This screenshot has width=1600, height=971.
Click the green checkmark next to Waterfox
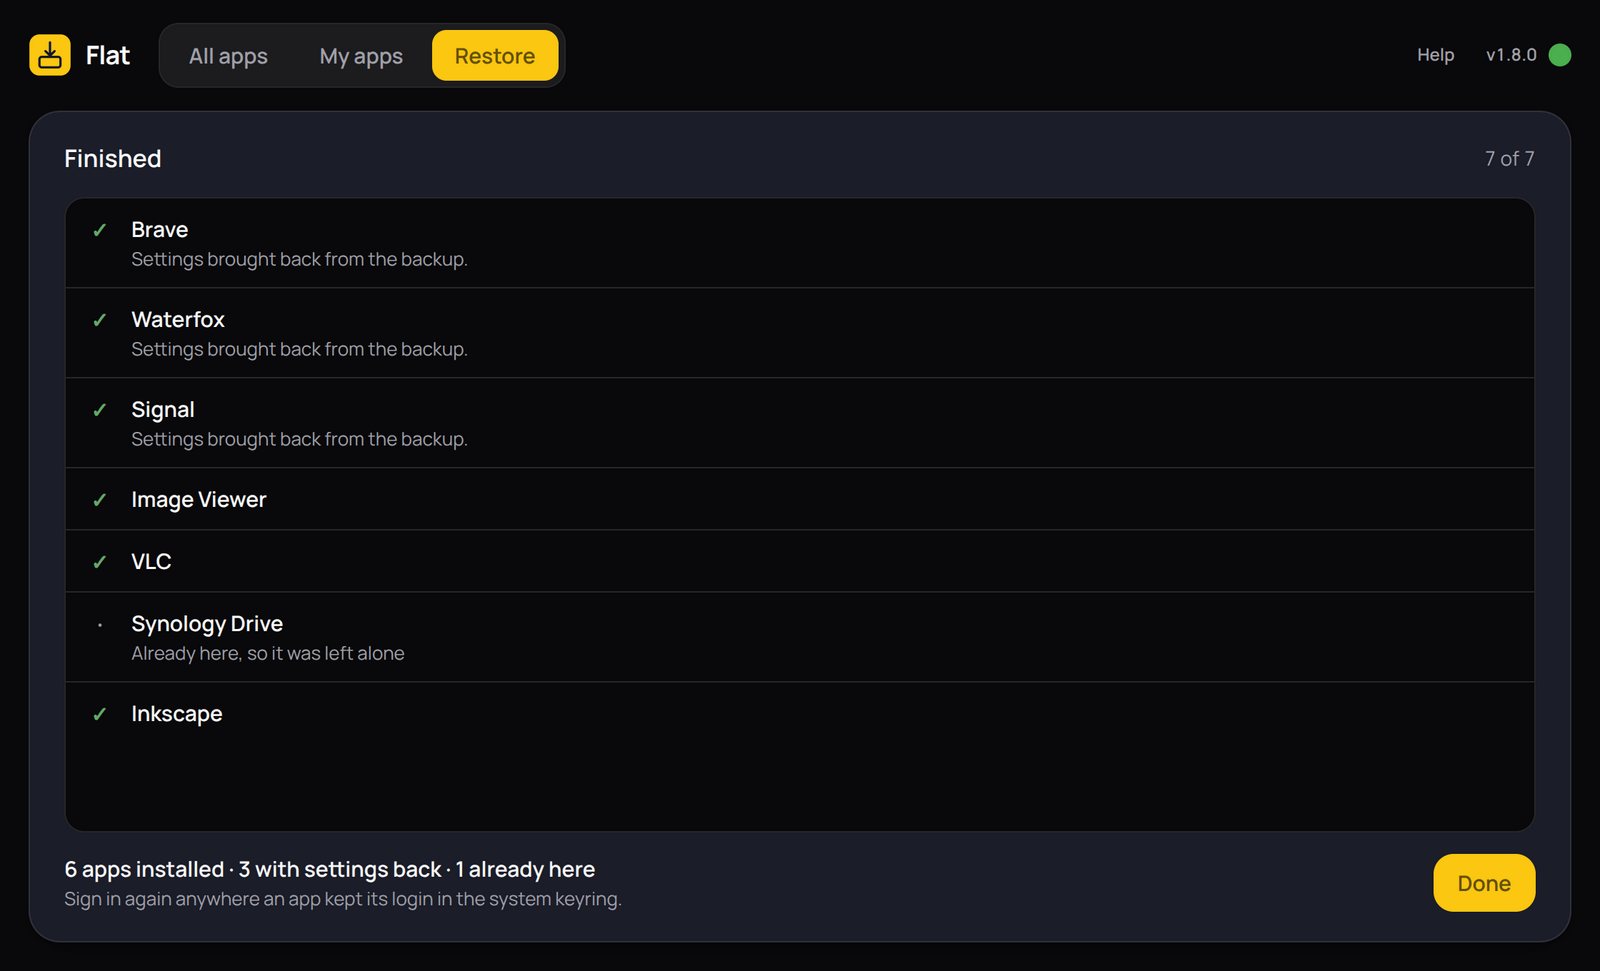100,320
